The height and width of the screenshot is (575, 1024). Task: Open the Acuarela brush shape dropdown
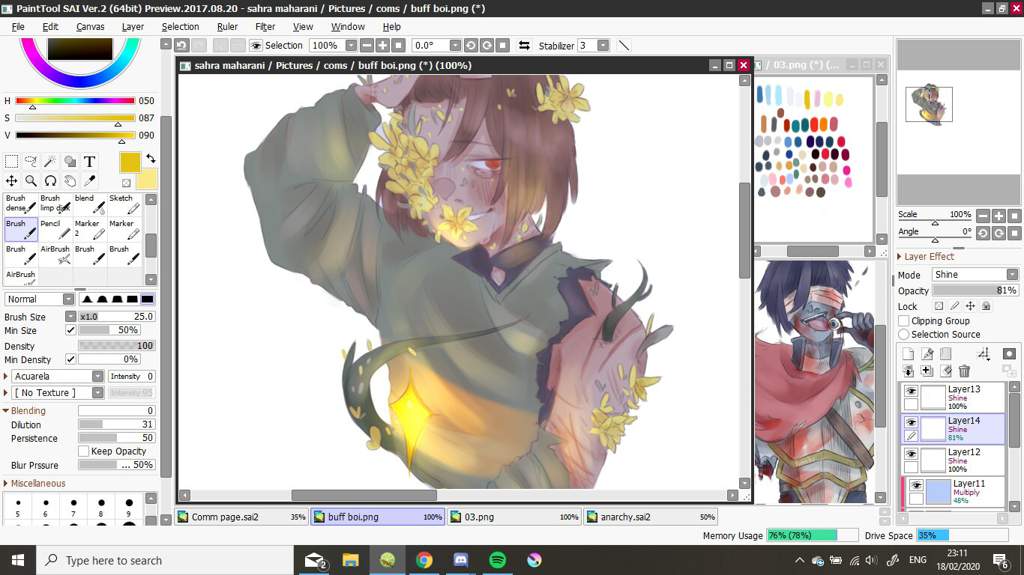[x=97, y=376]
